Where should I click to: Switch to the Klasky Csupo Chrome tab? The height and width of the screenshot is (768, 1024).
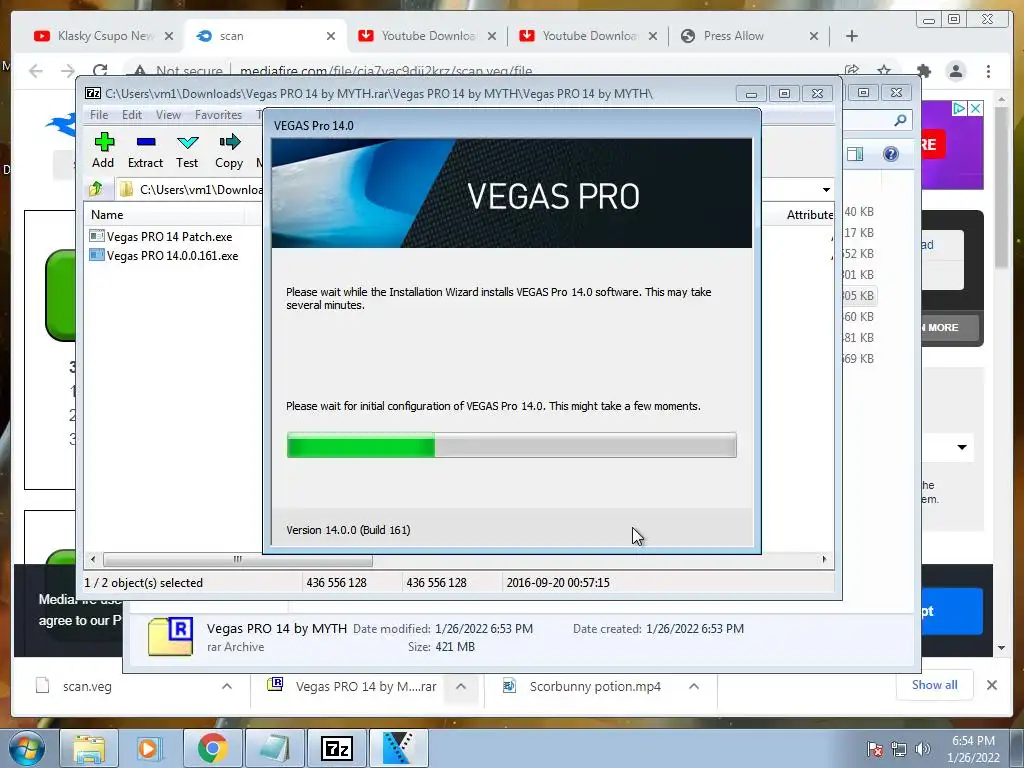[104, 36]
